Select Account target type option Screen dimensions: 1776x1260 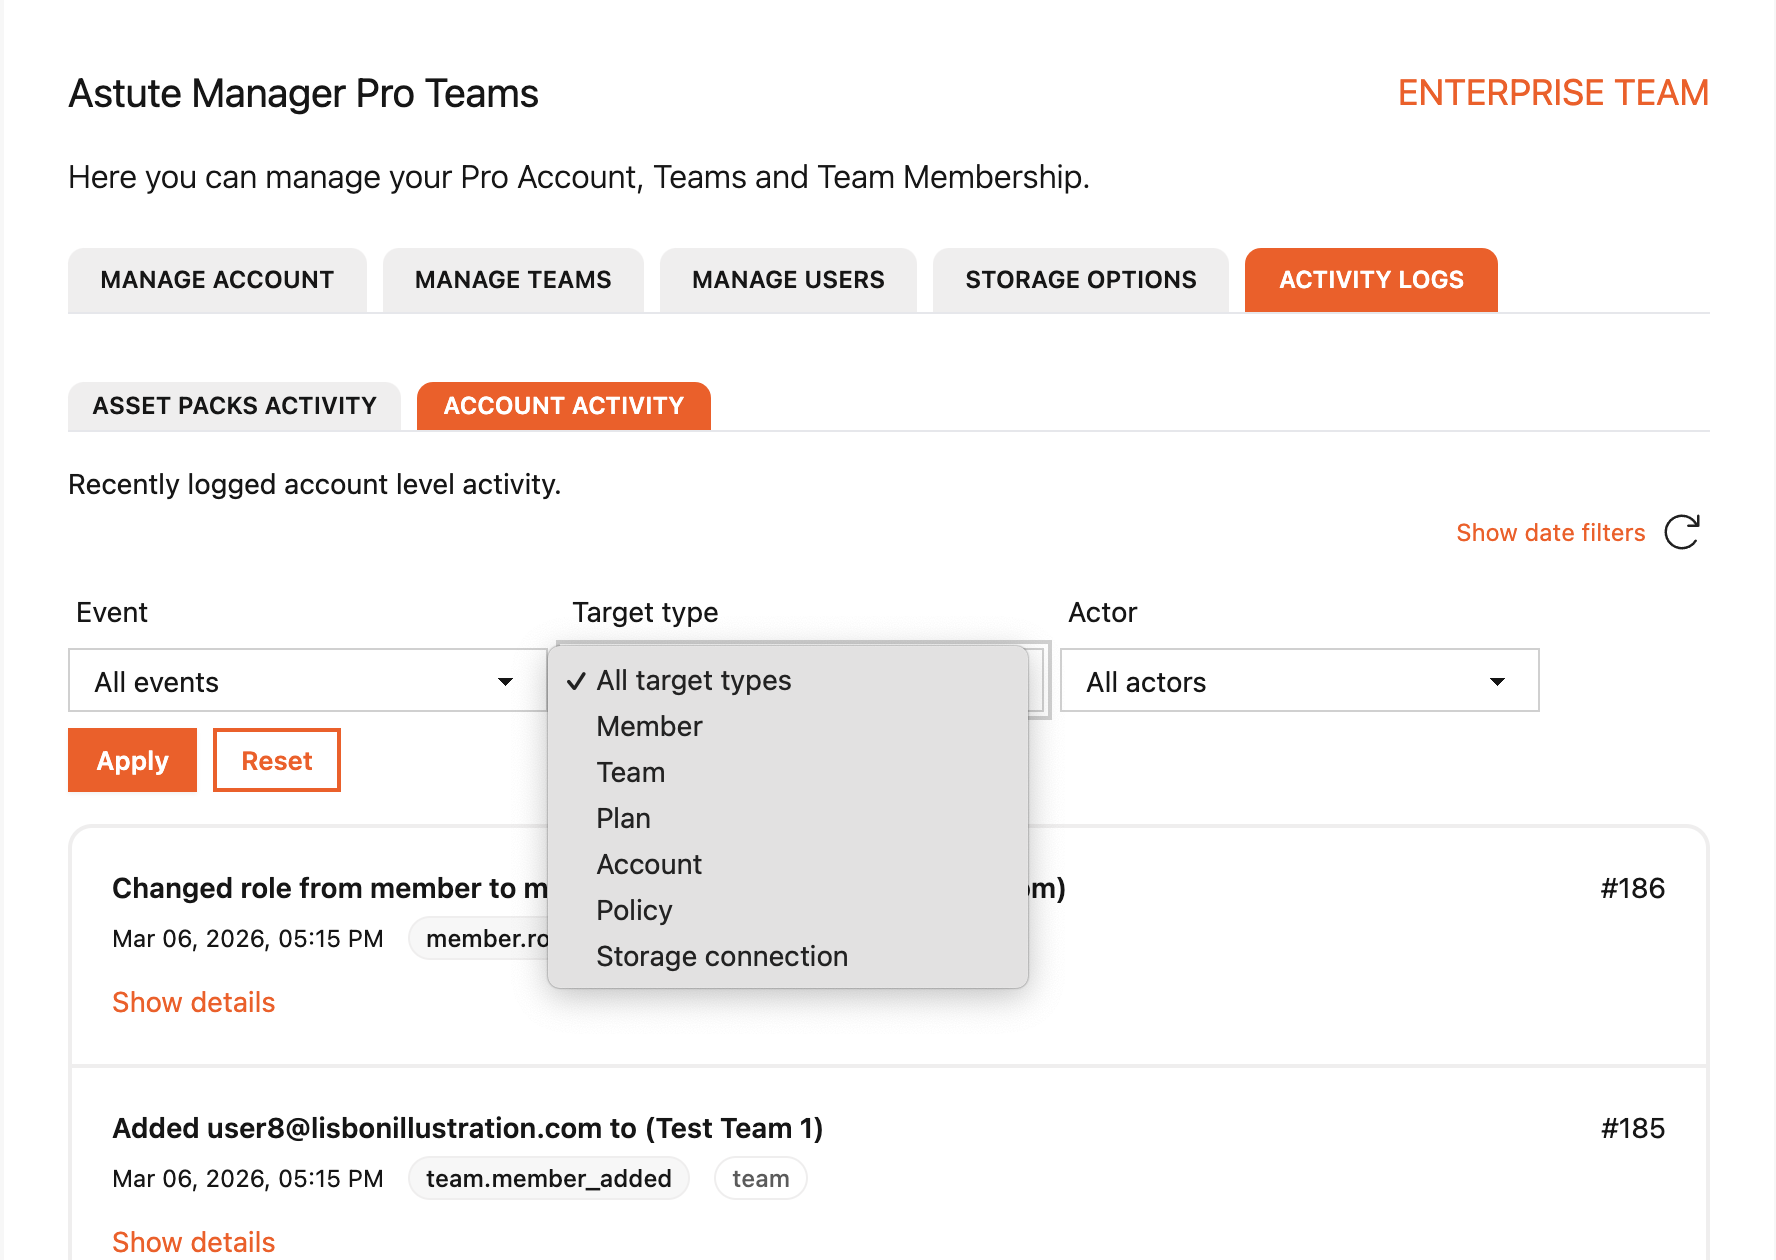point(649,865)
